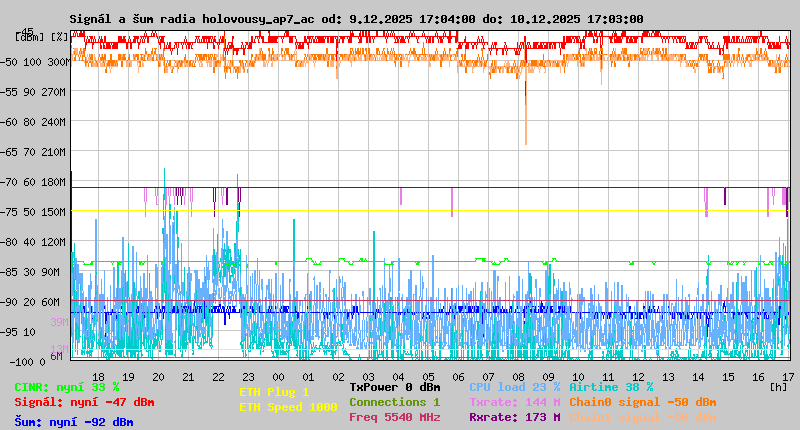Click the 'Freq 5540 MHz' legend label
Viewport: 800px width, 430px height.
tap(395, 417)
